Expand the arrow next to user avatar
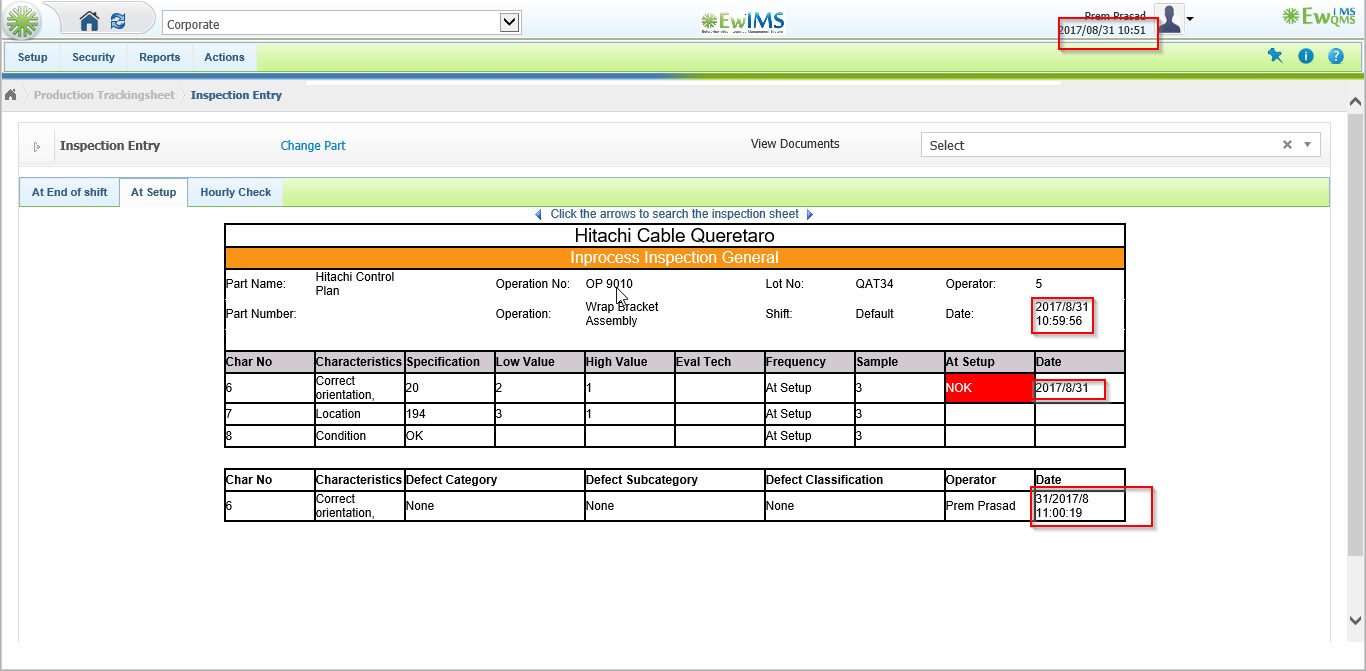 [x=1190, y=19]
